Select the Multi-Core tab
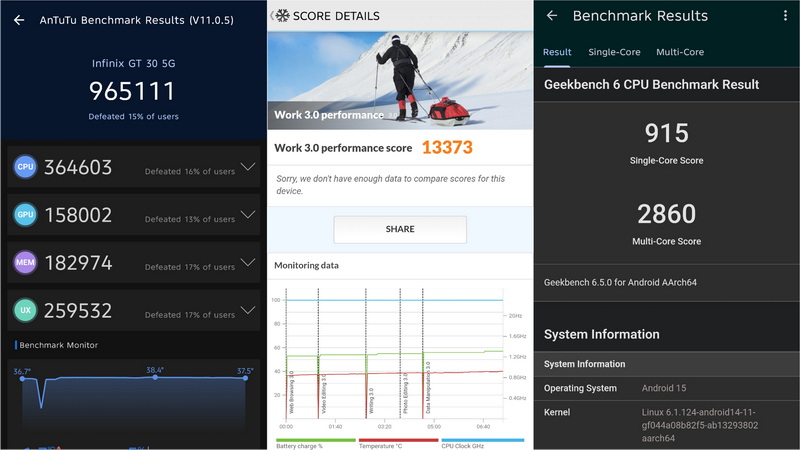Image resolution: width=800 pixels, height=450 pixels. (680, 52)
